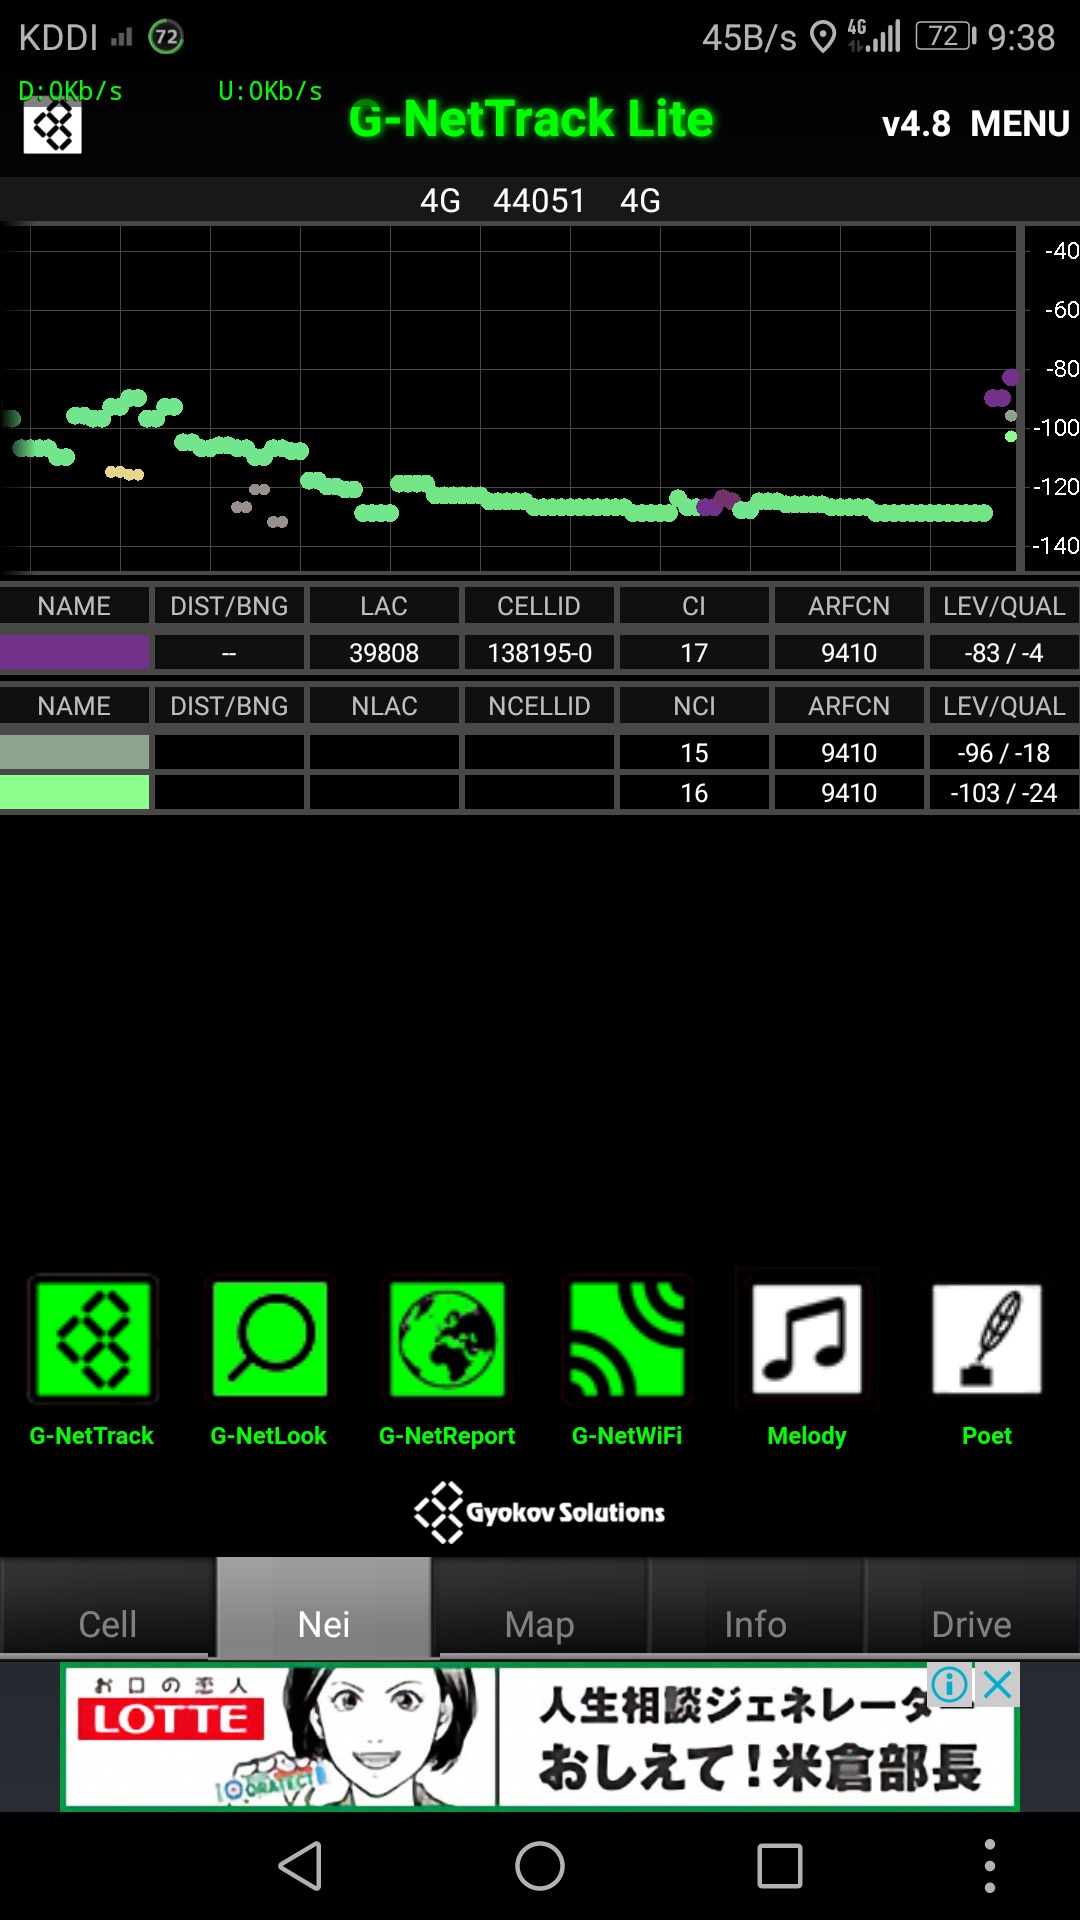The height and width of the screenshot is (1920, 1080).
Task: Tap the G-NetTrack logo in header
Action: pos(53,127)
